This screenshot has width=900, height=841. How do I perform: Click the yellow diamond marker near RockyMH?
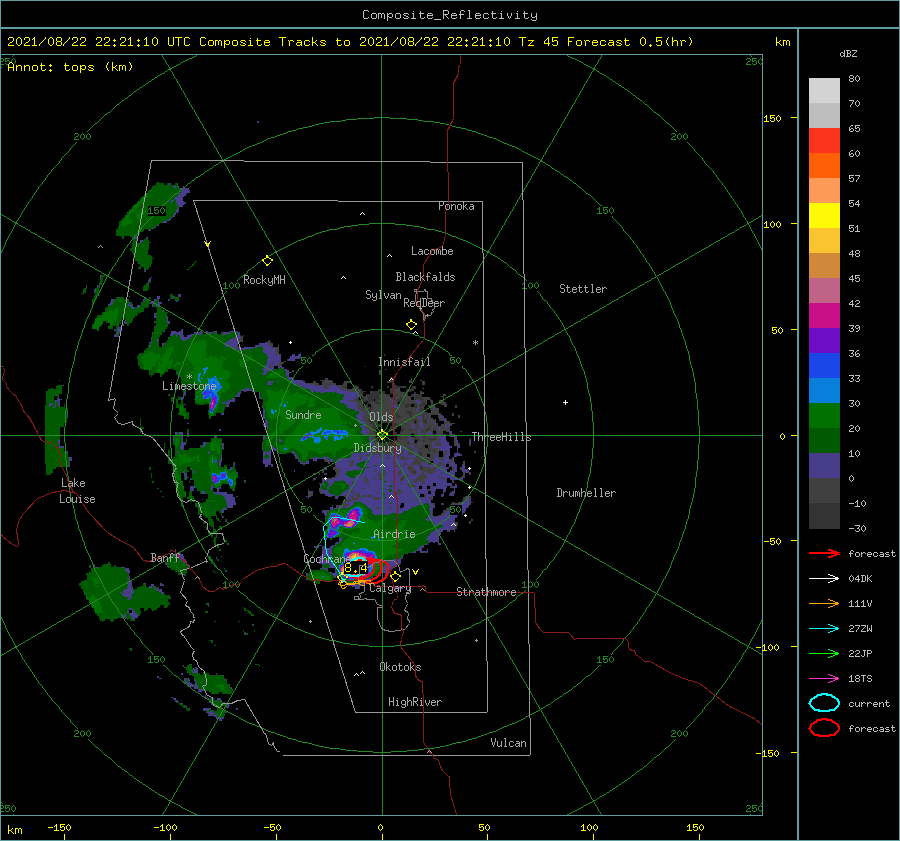[267, 261]
